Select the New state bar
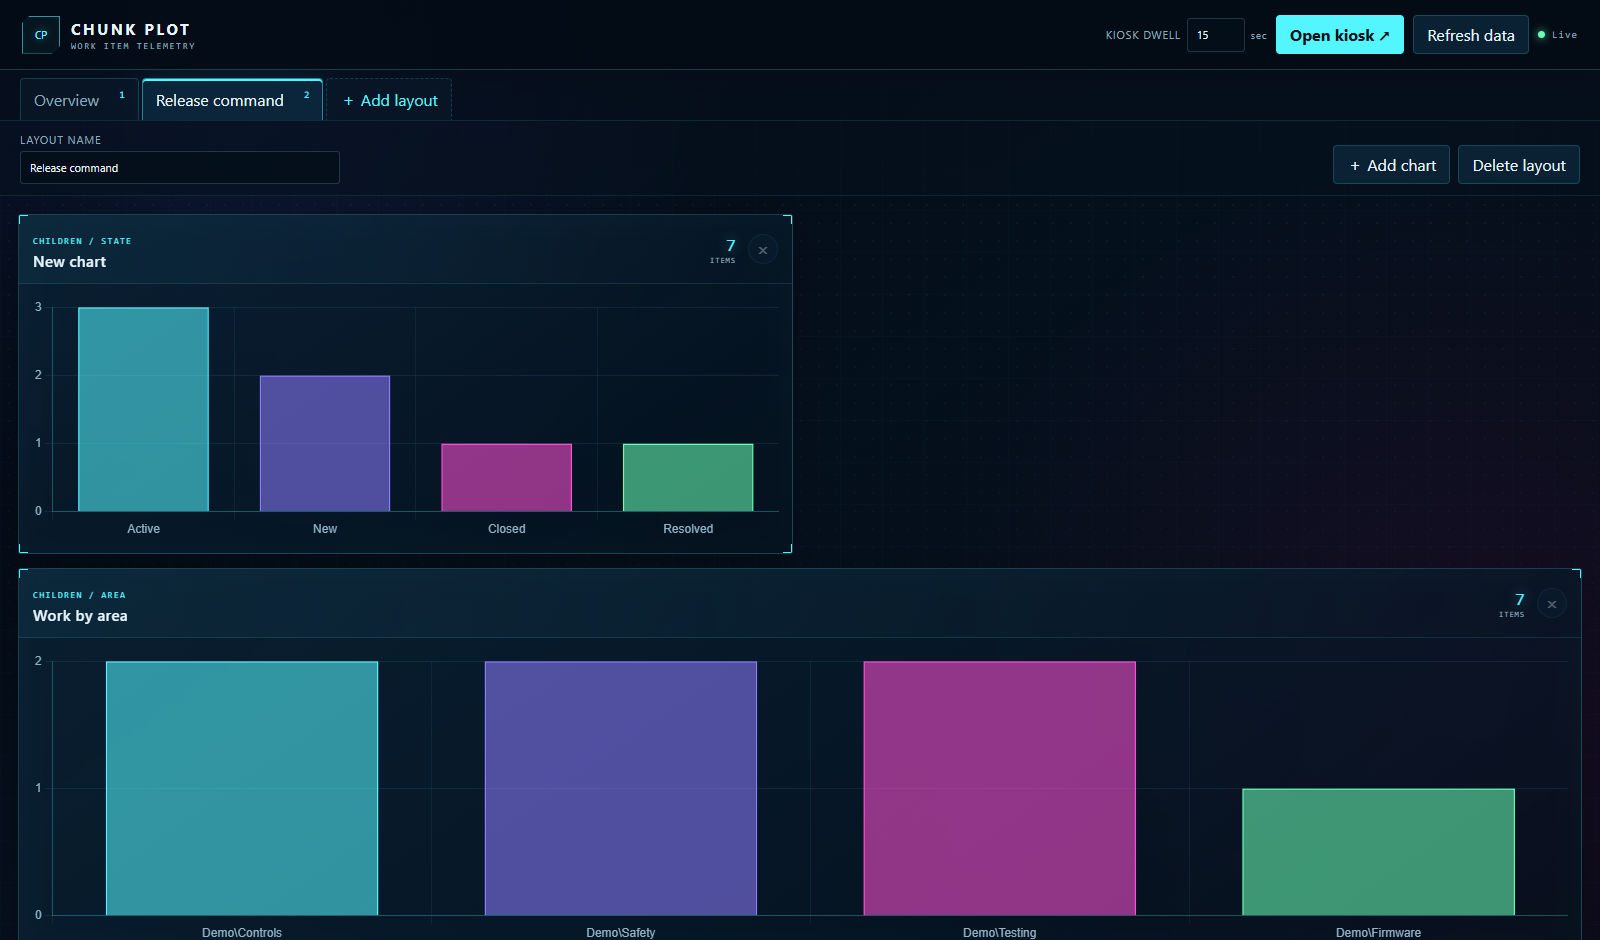The height and width of the screenshot is (940, 1600). (x=325, y=443)
